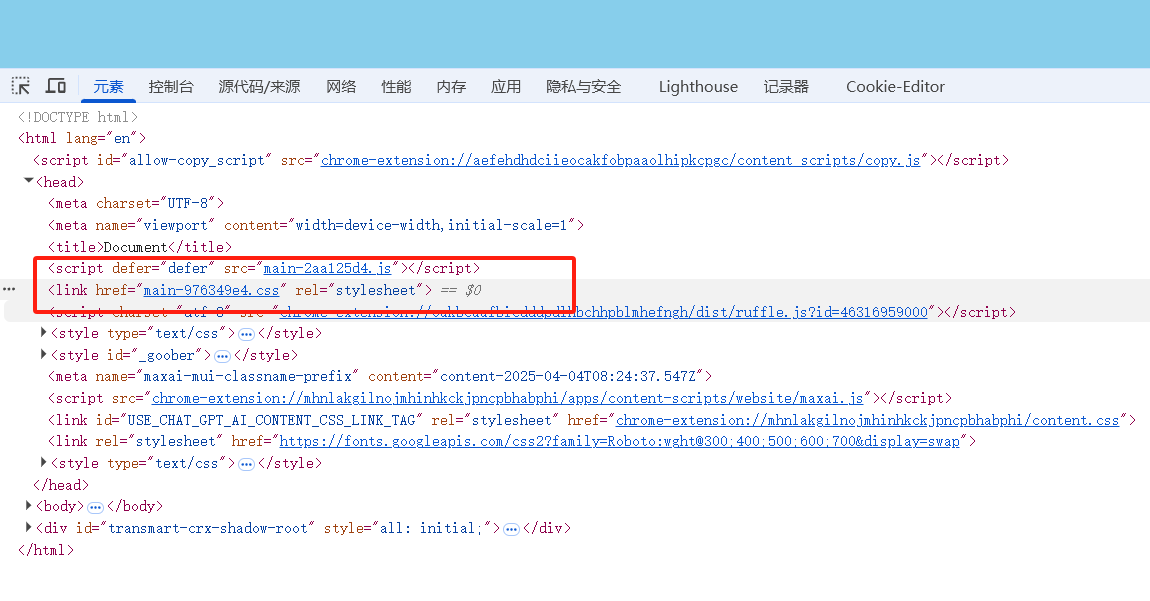Click the "all: initial;" style attribute value
Screen dimensions: 1150x601
(x=431, y=528)
